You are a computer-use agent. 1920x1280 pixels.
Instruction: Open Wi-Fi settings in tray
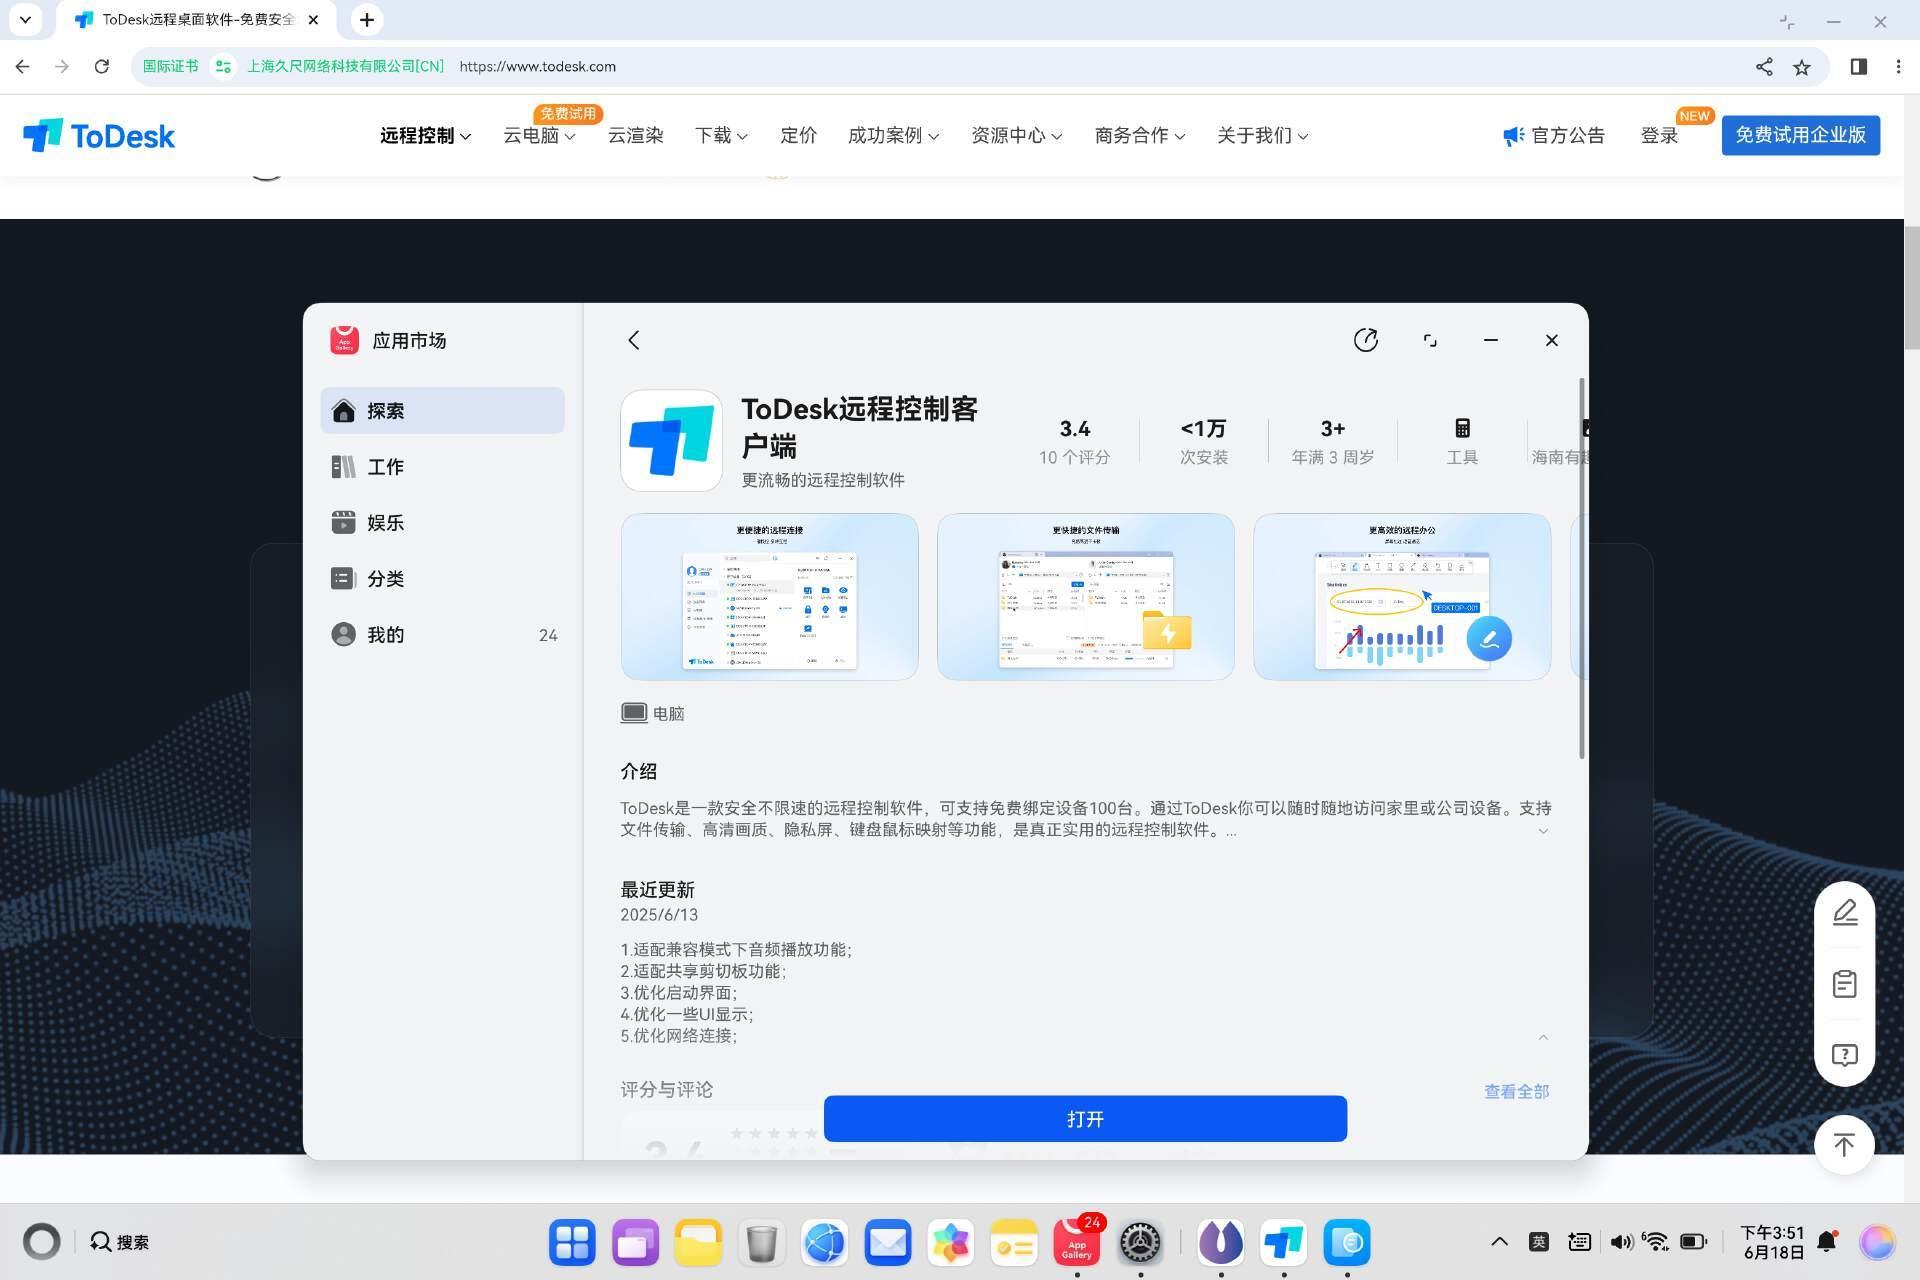(1656, 1242)
